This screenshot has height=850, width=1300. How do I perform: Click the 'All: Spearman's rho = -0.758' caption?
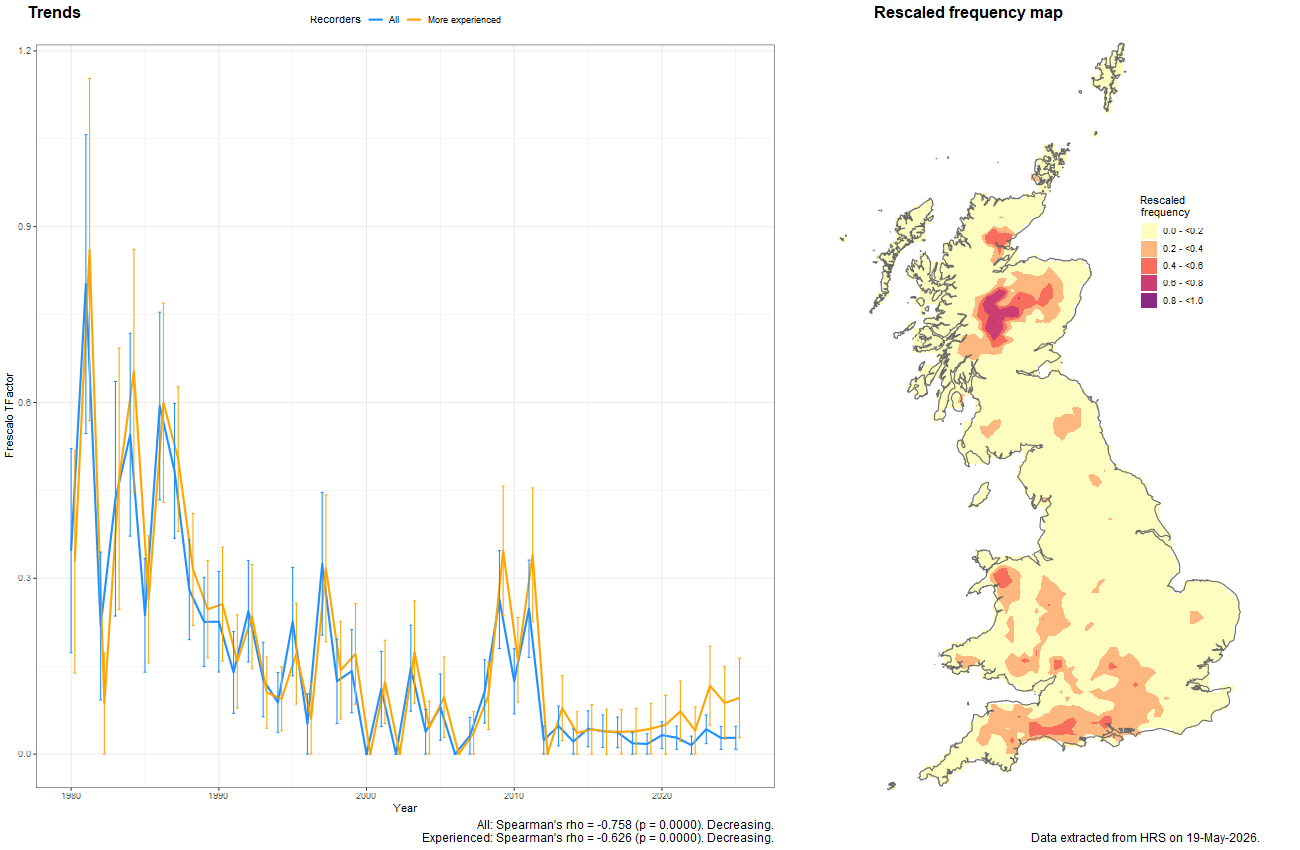pyautogui.click(x=626, y=824)
